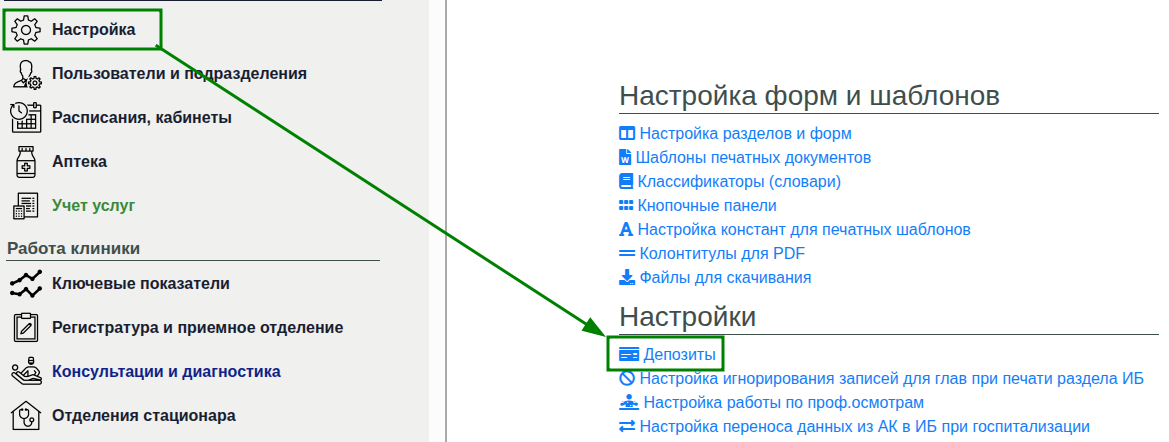Open Кнопочные панели link

coord(707,205)
